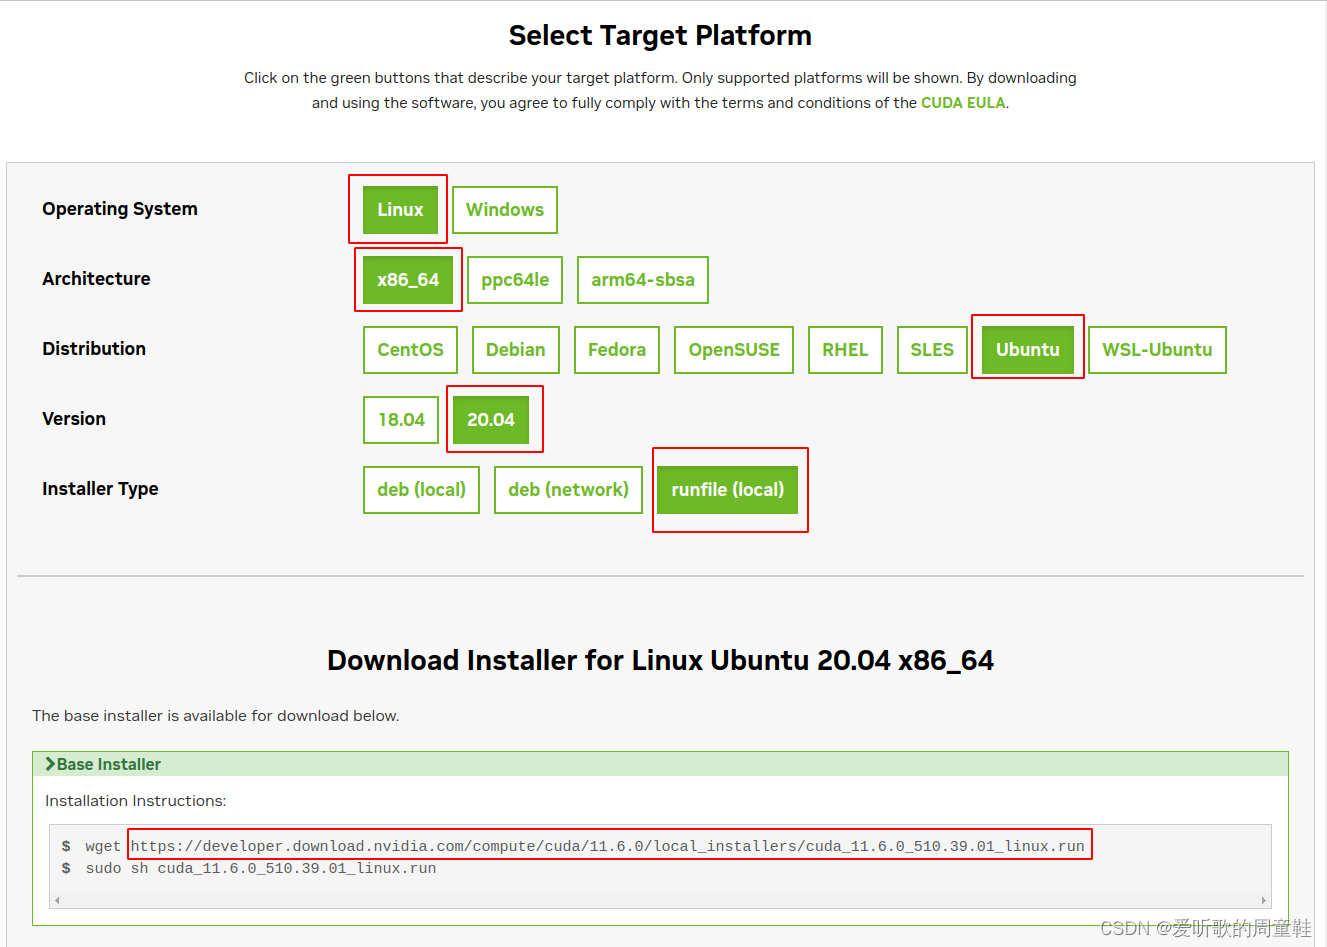The image size is (1327, 947).
Task: Select the RHEL distribution
Action: click(x=844, y=350)
